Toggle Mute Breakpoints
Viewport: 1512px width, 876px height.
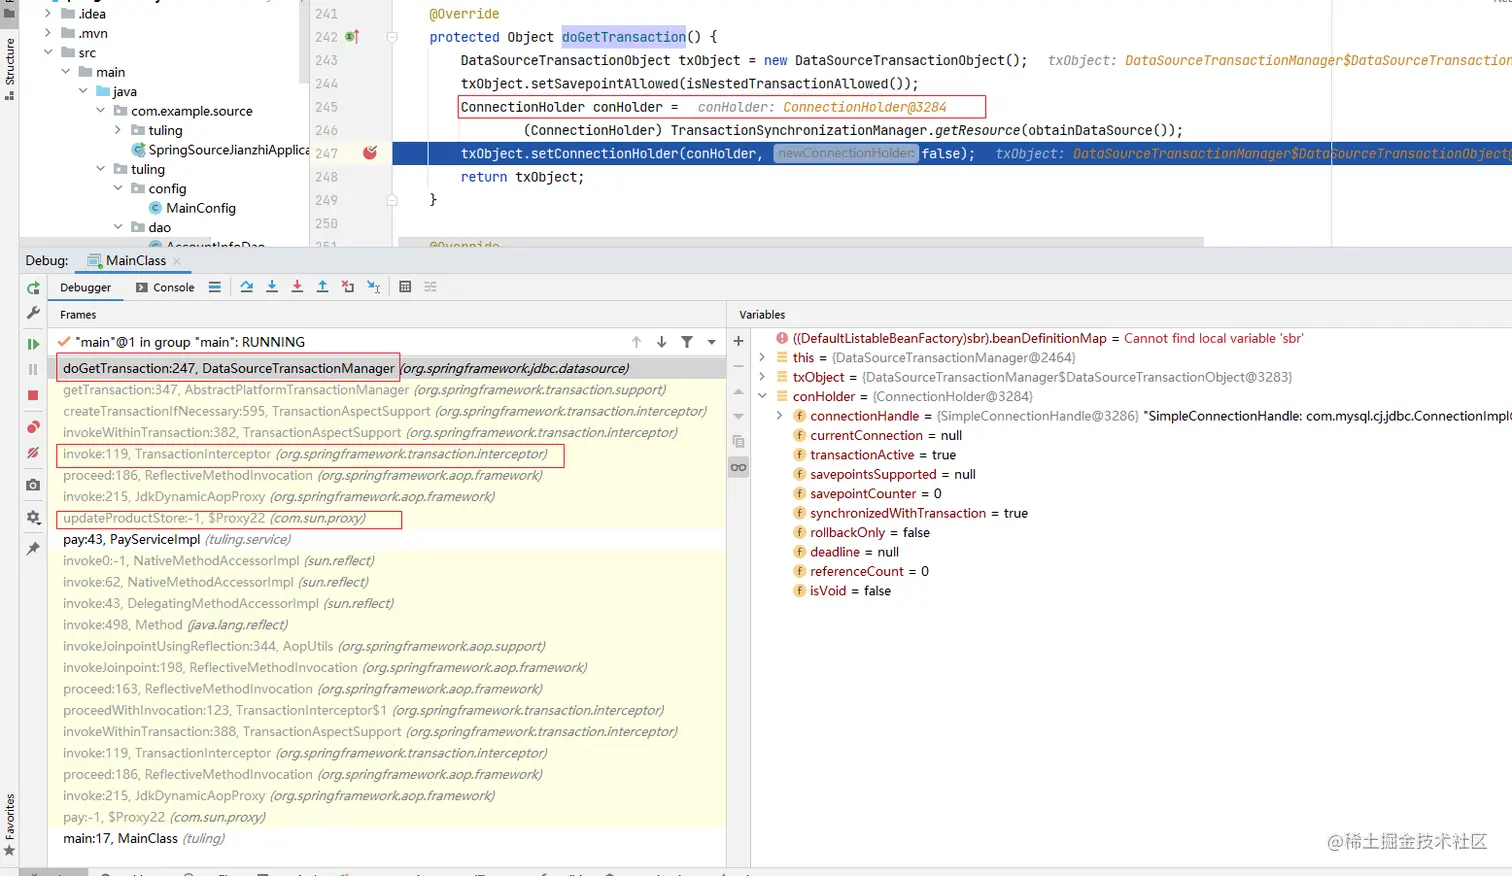[33, 453]
